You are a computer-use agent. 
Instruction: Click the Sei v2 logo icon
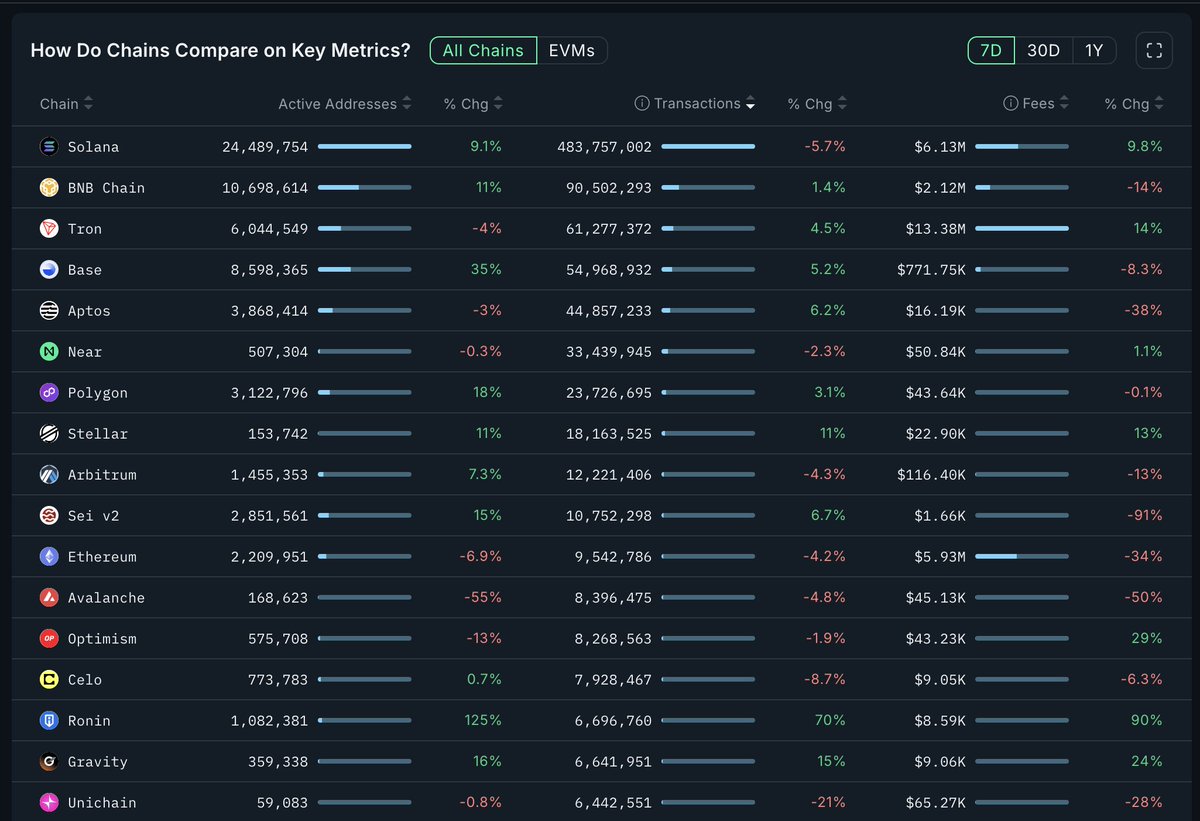pos(49,515)
